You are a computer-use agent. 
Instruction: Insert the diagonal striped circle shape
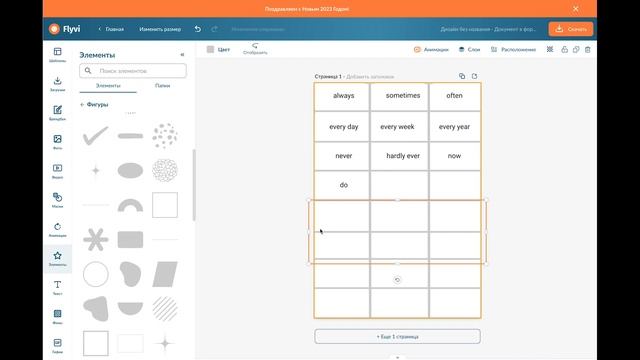165,309
